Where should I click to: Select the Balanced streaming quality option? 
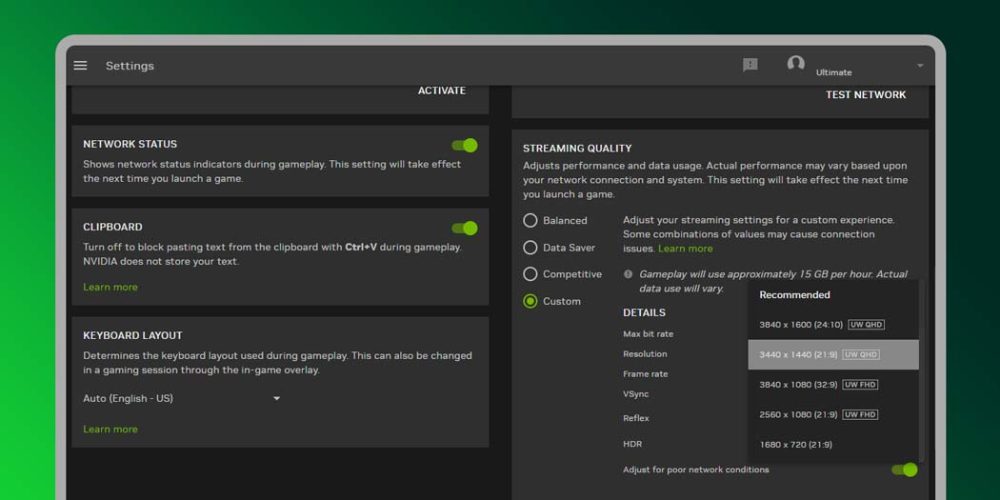coord(531,221)
